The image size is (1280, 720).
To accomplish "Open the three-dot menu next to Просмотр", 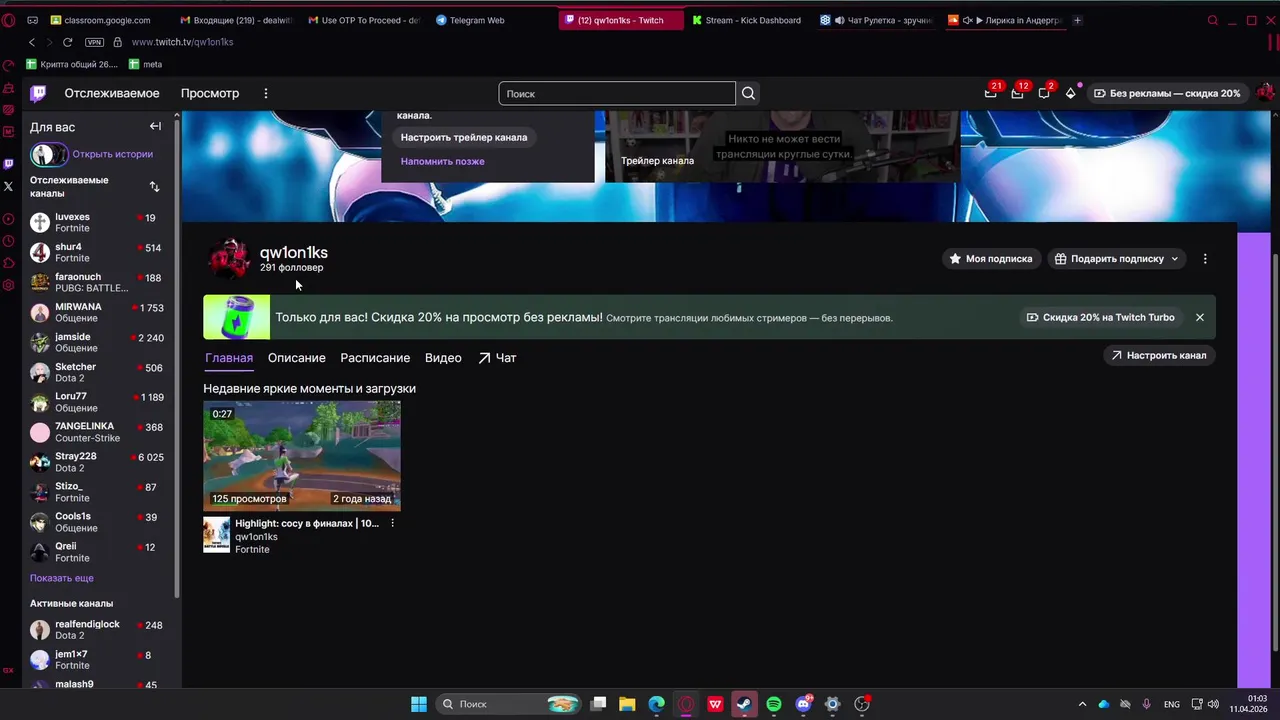I will (x=266, y=93).
